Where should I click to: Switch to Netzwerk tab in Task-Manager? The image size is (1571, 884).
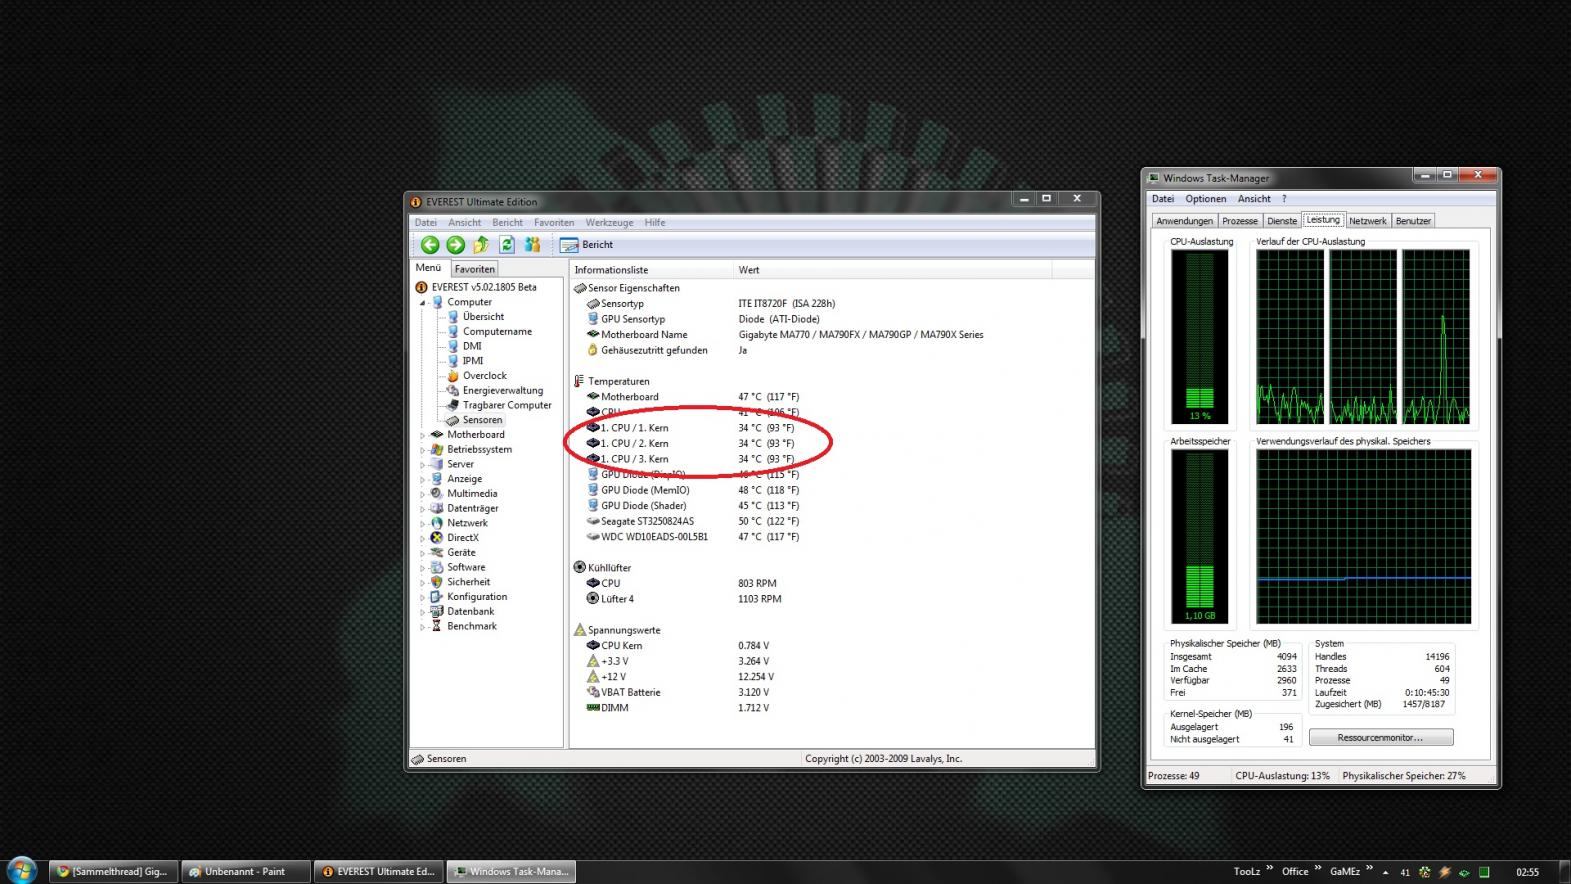click(1367, 221)
